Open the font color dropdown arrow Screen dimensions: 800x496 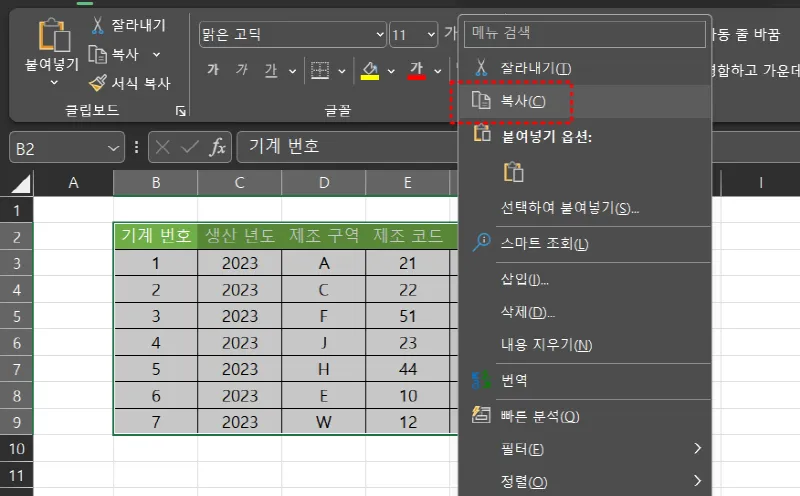[438, 71]
